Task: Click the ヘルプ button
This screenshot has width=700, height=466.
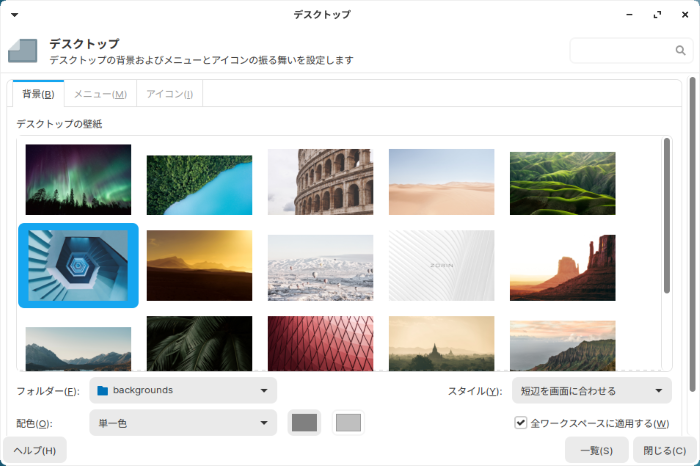Action: click(35, 450)
